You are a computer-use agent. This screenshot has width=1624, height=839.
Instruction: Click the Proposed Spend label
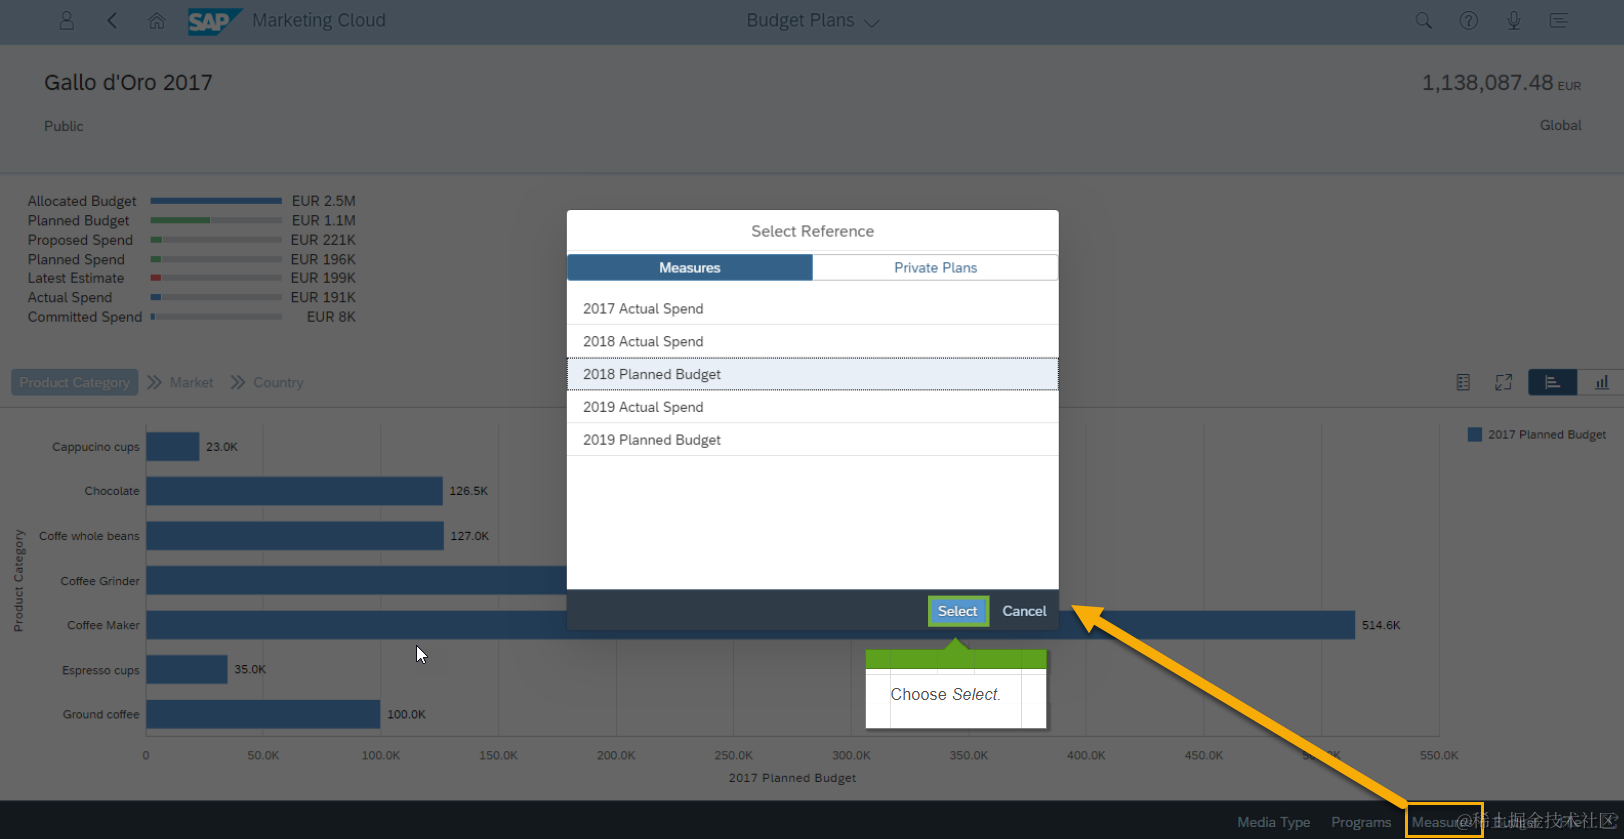point(80,240)
